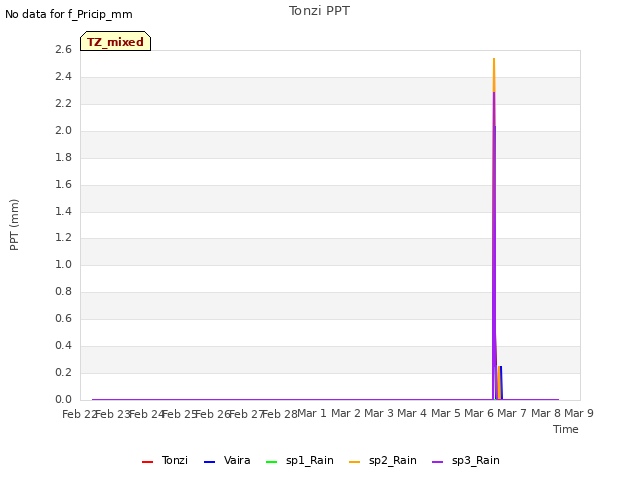Click the Tonzi PPT chart title

[319, 11]
